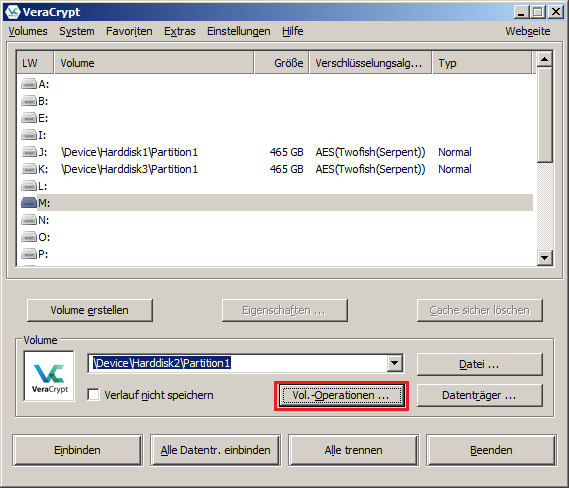569x488 pixels.
Task: Click the Alle trennen button
Action: 353,450
